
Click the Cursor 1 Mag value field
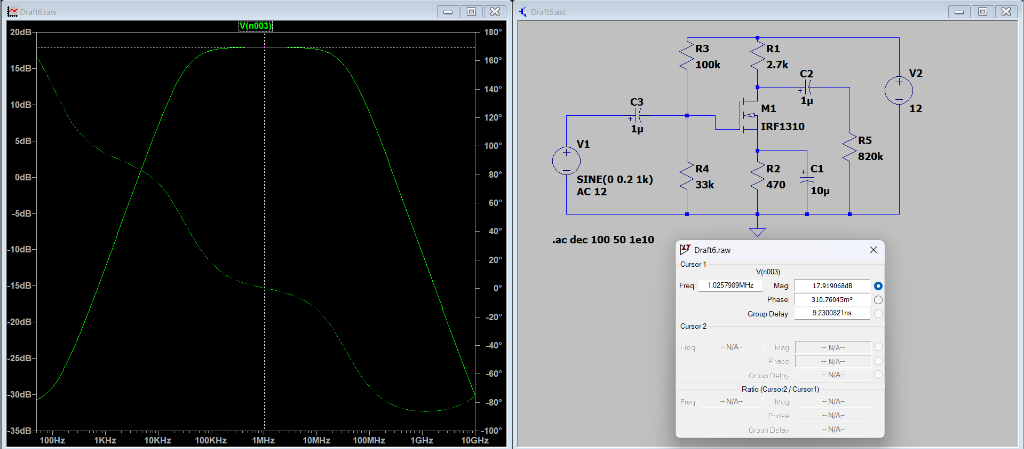click(831, 286)
